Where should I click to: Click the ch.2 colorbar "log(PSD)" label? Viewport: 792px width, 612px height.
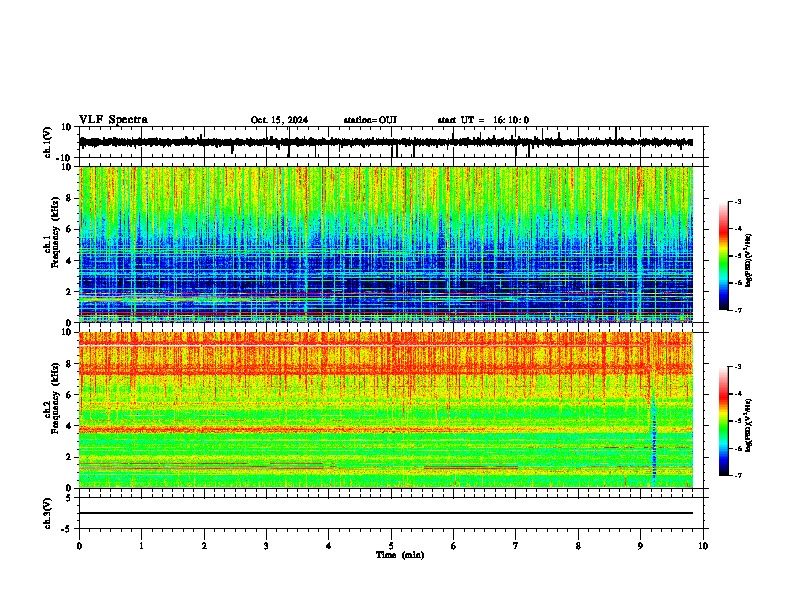click(749, 425)
